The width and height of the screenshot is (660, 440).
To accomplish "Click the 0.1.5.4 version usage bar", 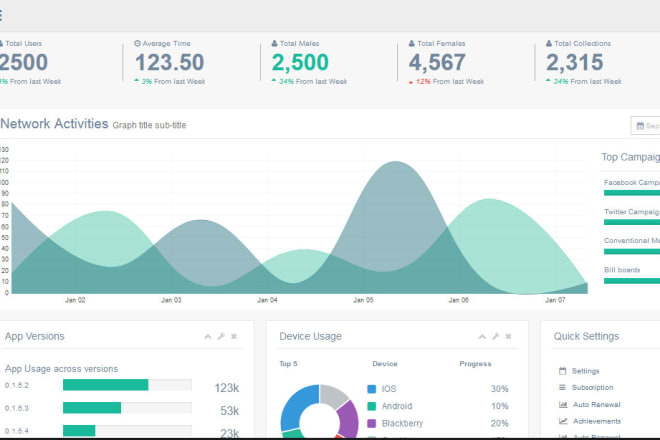I will point(127,431).
